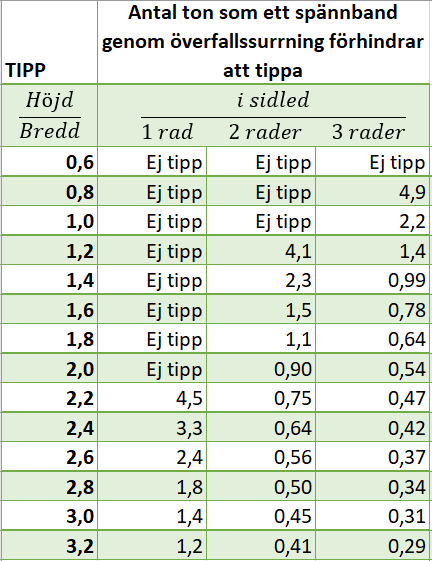Image resolution: width=432 pixels, height=561 pixels.
Task: Select the 3,0 row label cell
Action: (49, 516)
